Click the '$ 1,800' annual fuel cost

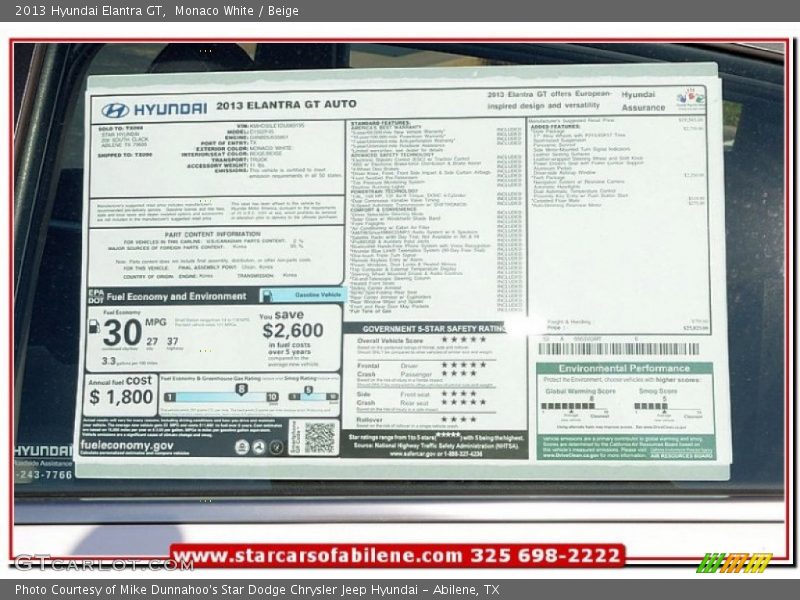pos(121,396)
